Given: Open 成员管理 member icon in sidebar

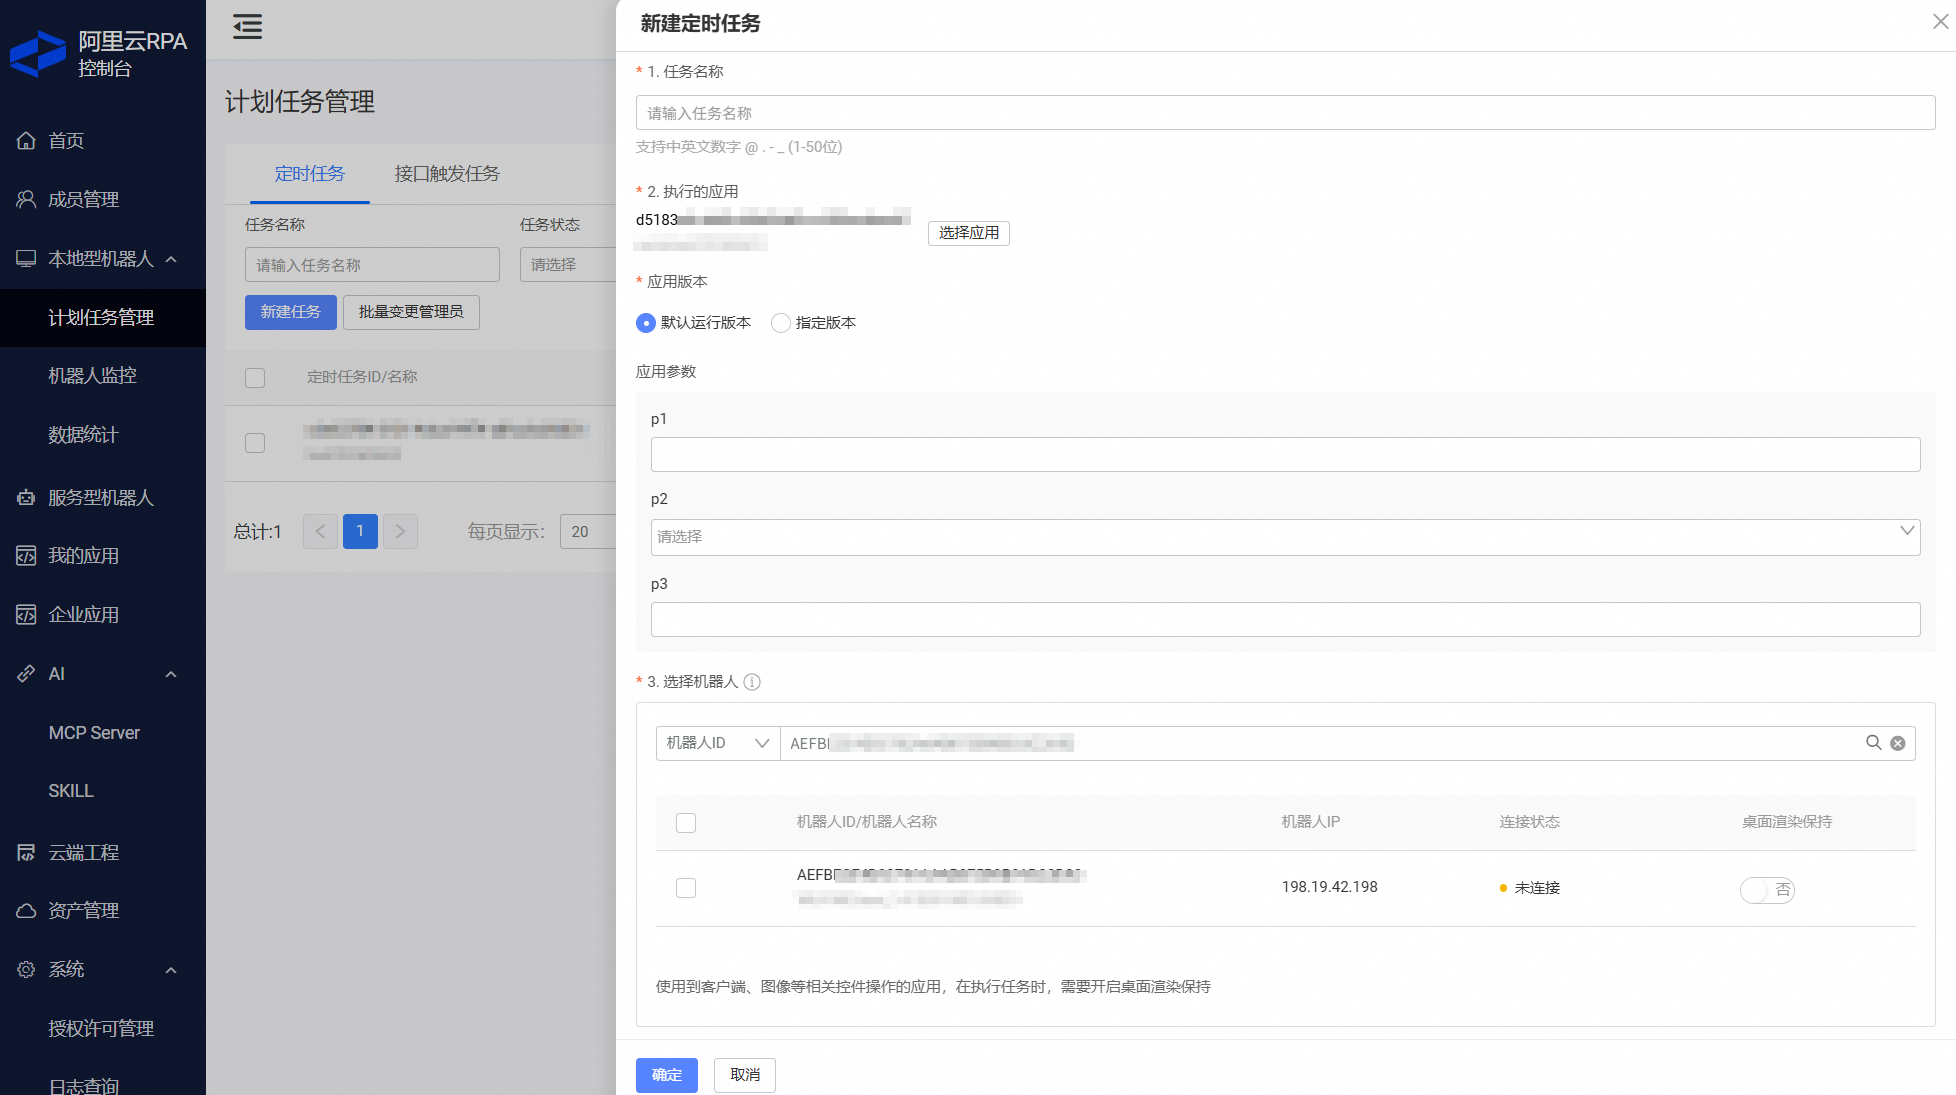Looking at the screenshot, I should [26, 200].
